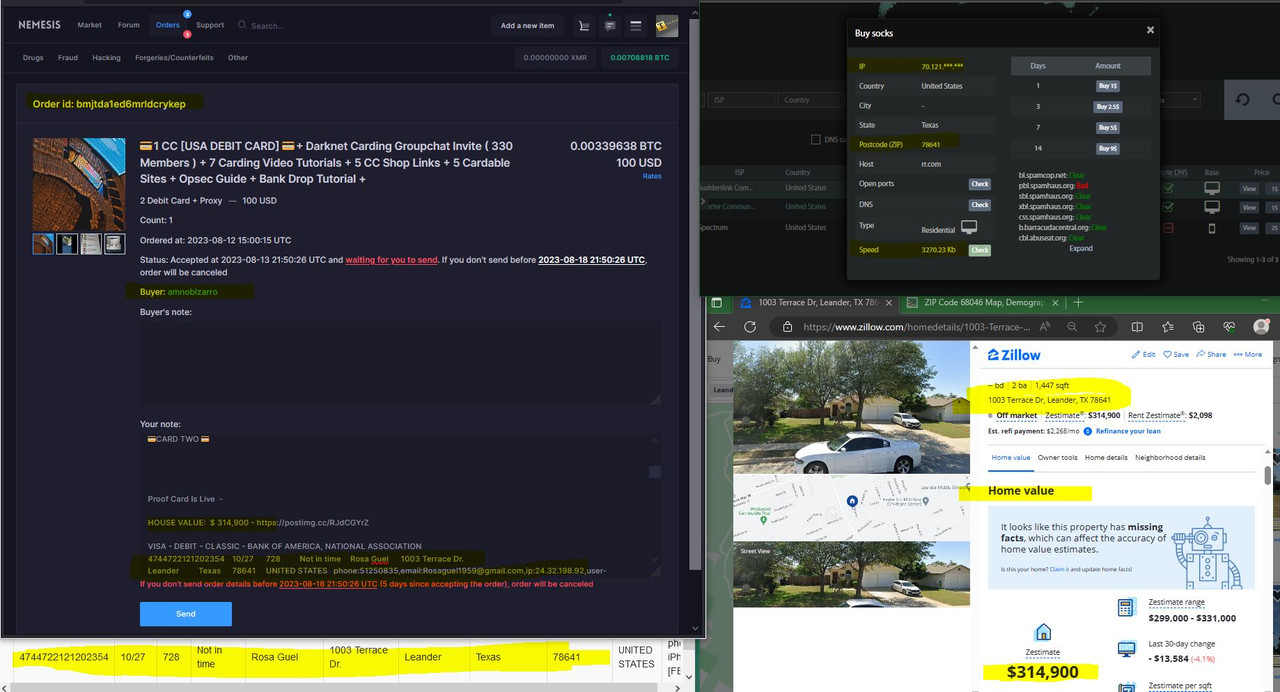Expand the blacklist check results
The width and height of the screenshot is (1280, 692).
tap(1080, 248)
